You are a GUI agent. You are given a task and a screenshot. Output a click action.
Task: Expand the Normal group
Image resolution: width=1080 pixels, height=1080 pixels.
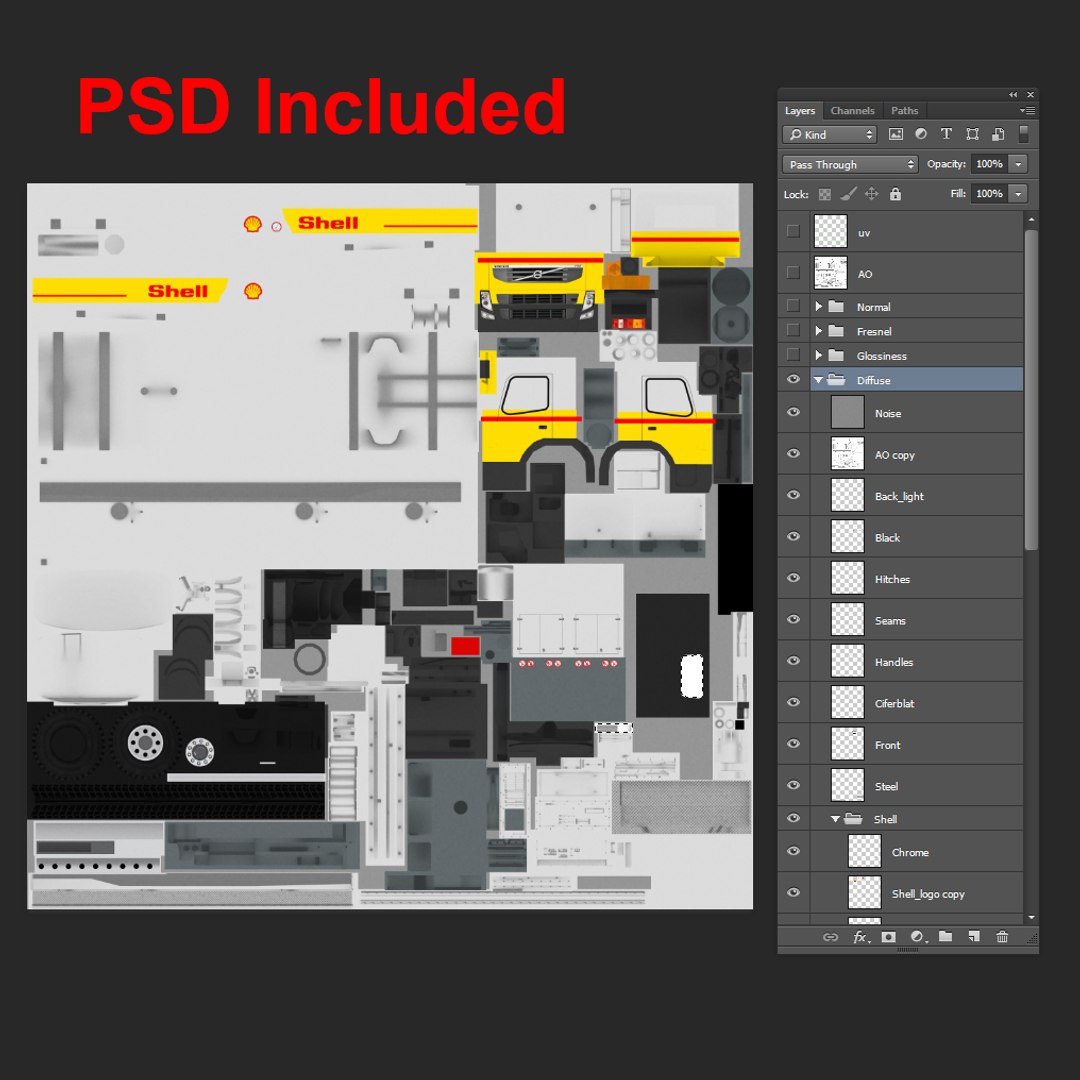pyautogui.click(x=818, y=306)
